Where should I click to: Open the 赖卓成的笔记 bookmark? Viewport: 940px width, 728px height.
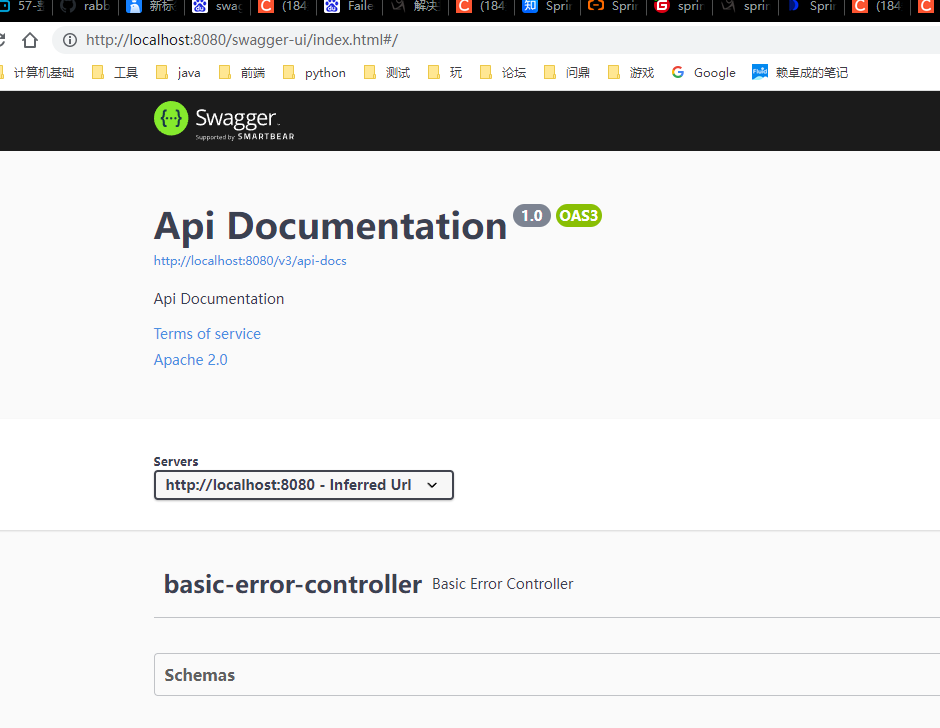tap(800, 73)
